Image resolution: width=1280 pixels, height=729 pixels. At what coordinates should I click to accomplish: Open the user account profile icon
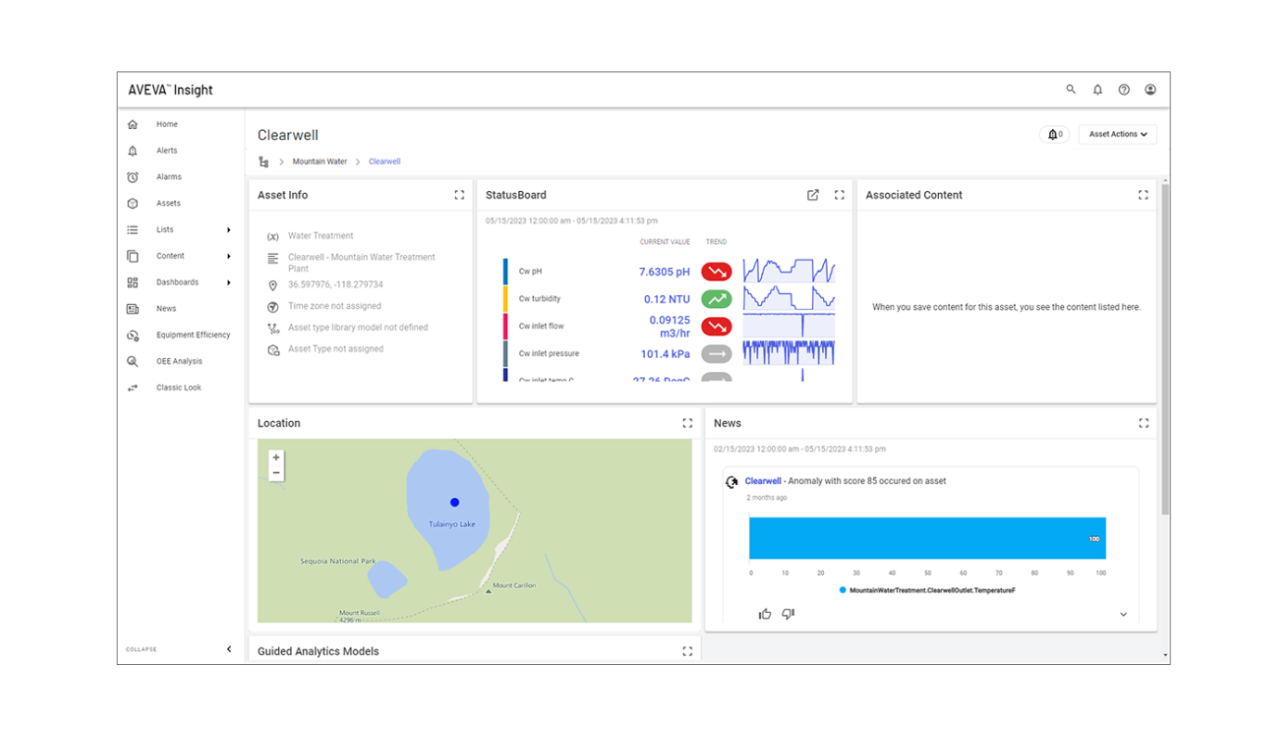[1150, 90]
